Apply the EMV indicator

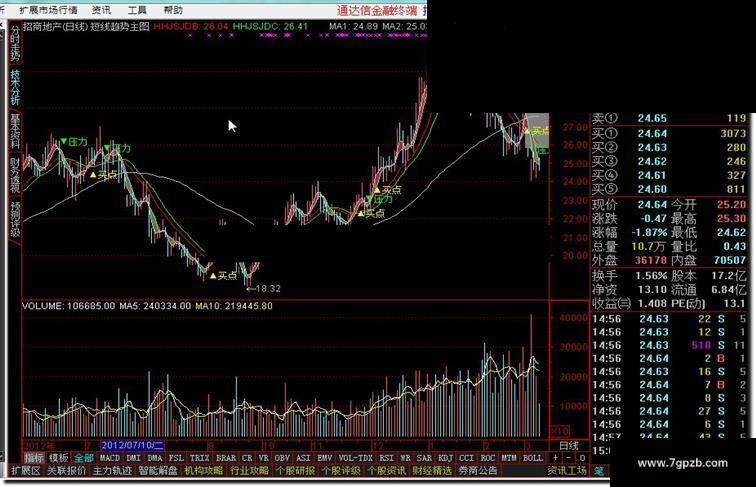pos(324,458)
